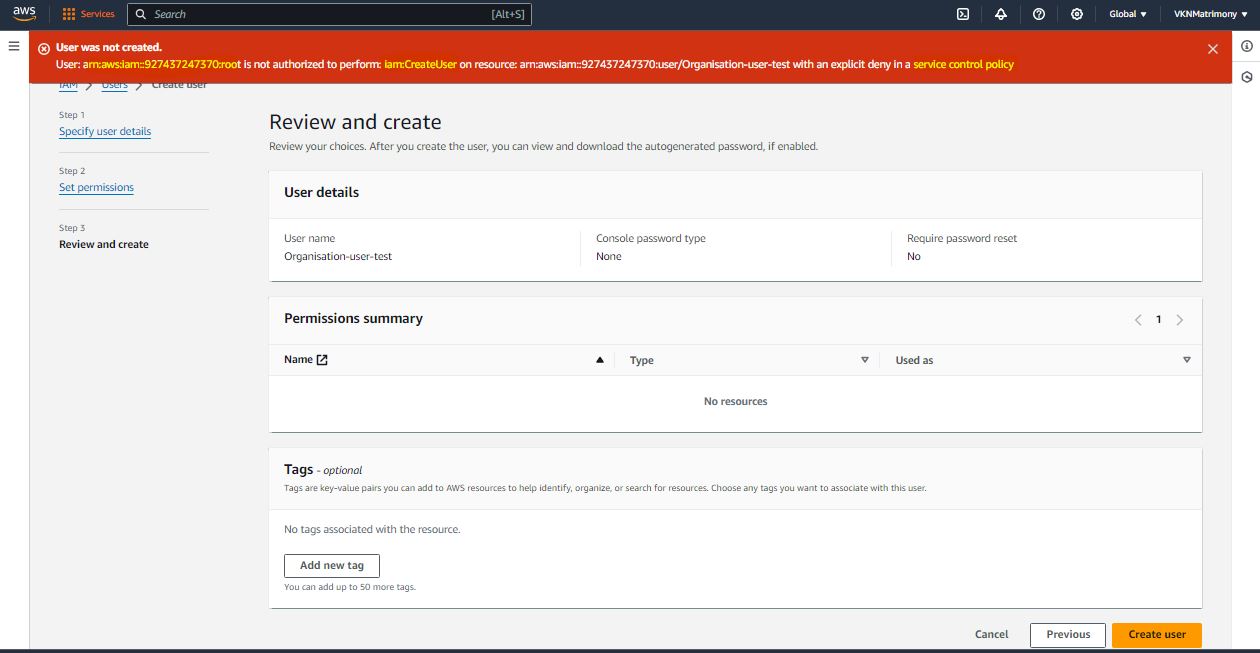Go to Set permissions step
The height and width of the screenshot is (653, 1260).
[96, 188]
